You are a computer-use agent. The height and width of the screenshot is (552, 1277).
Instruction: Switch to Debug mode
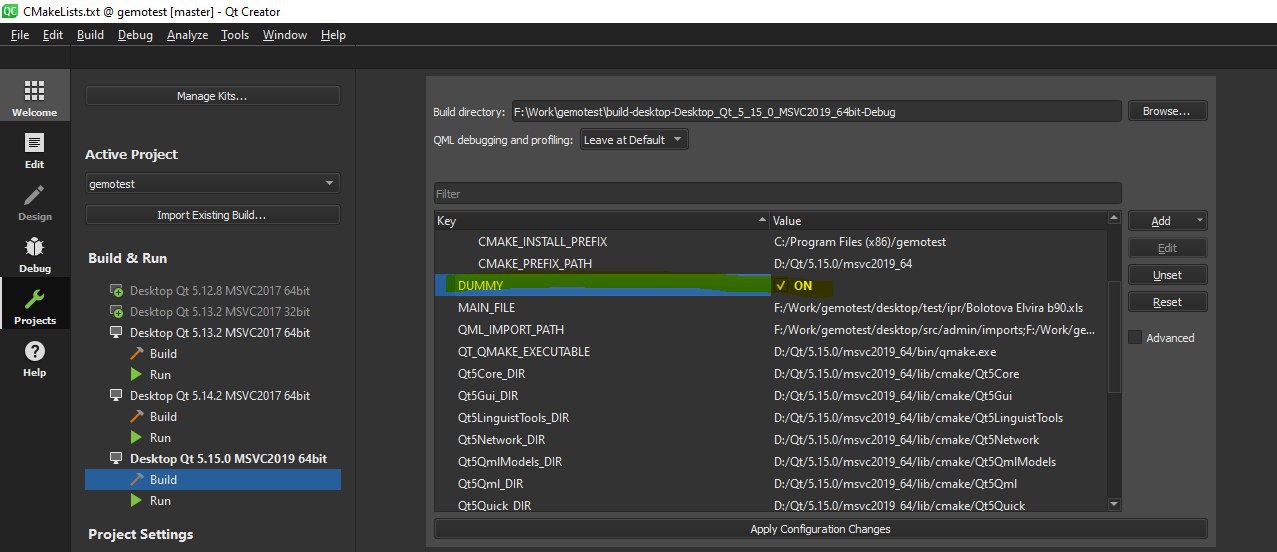tap(34, 253)
